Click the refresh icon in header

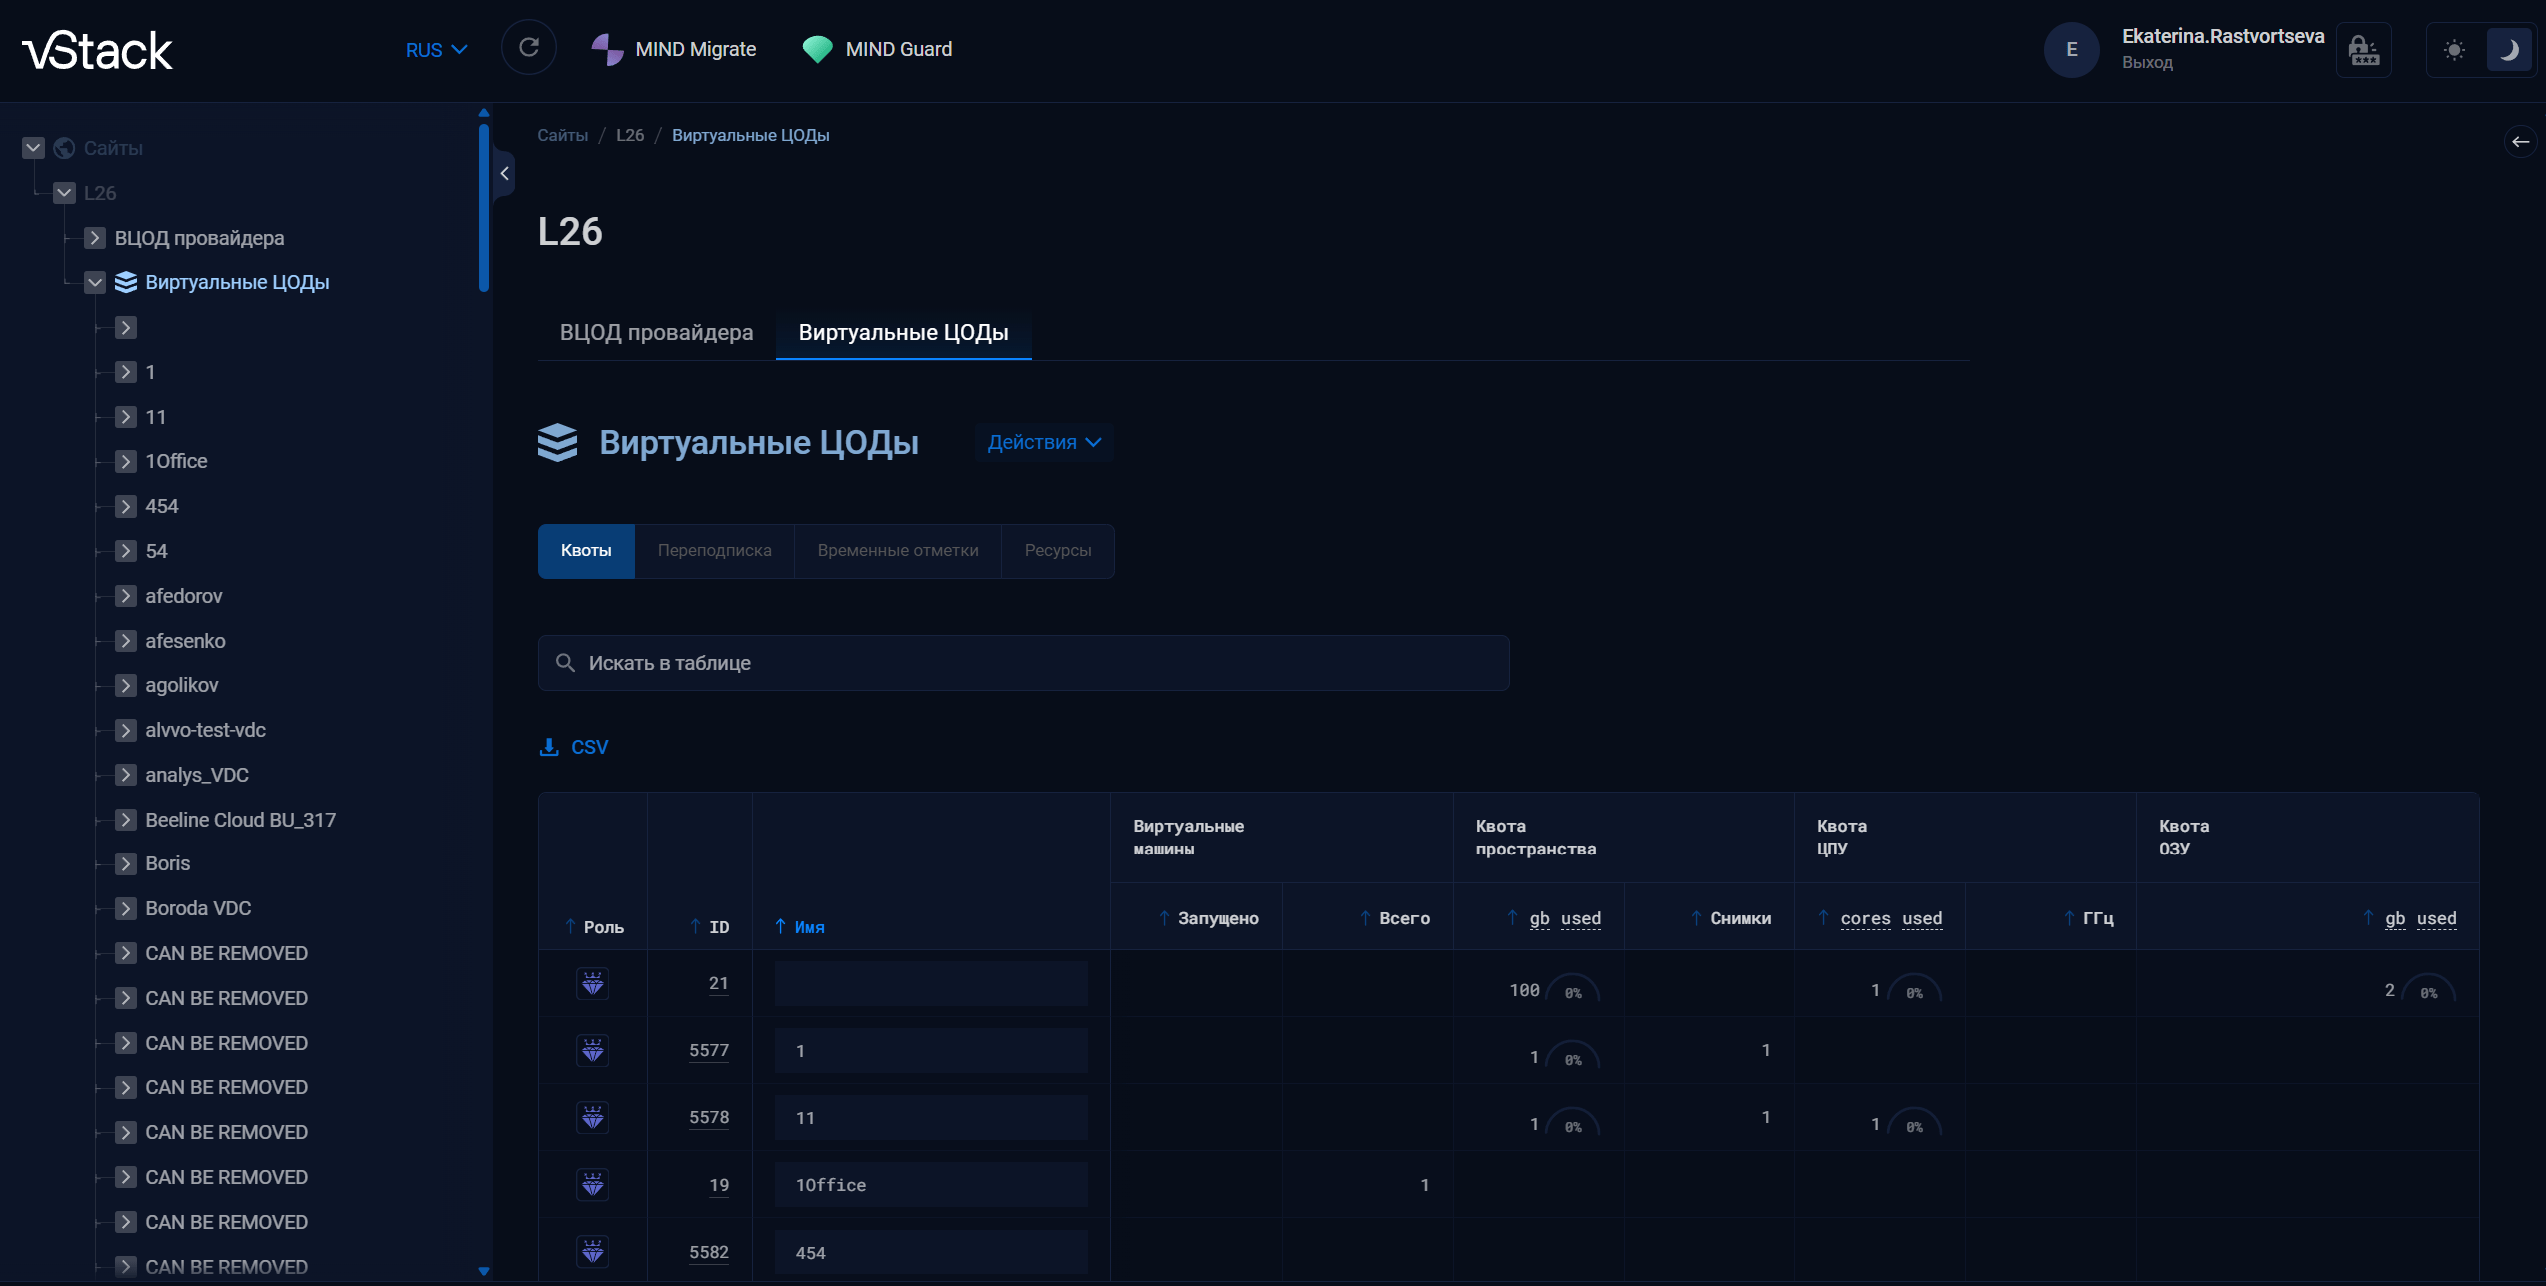[x=529, y=48]
